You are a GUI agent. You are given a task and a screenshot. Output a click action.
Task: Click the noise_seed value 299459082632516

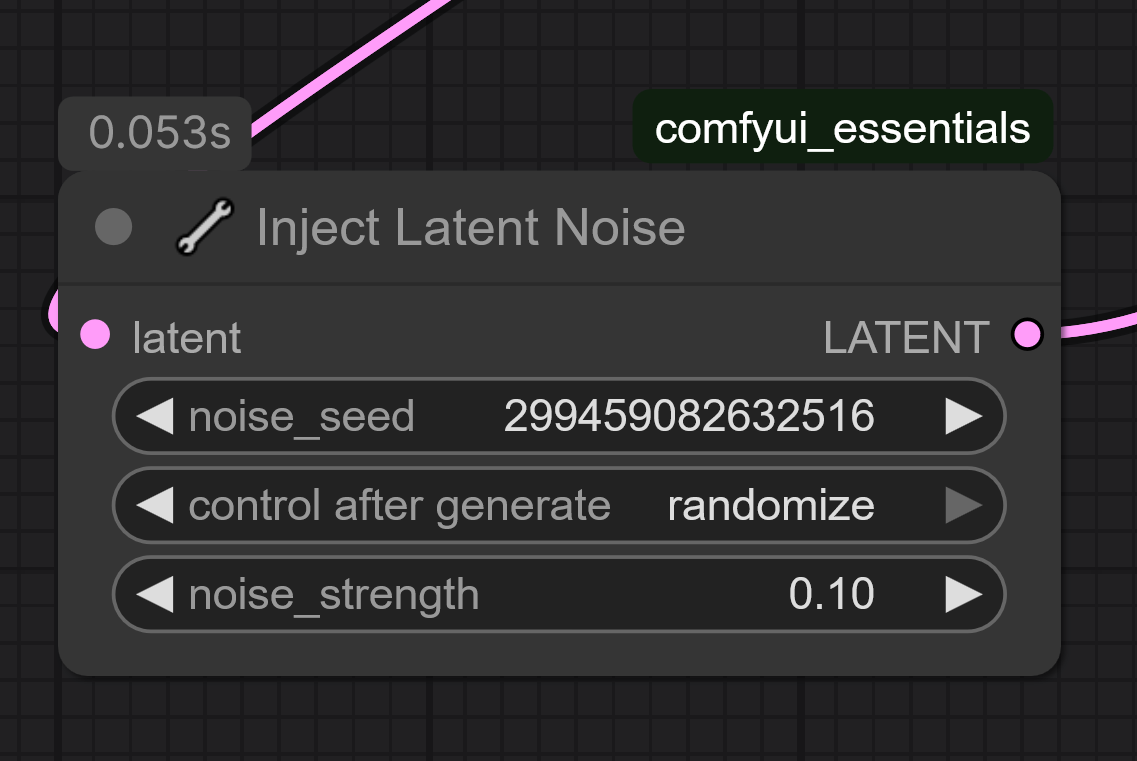[689, 416]
